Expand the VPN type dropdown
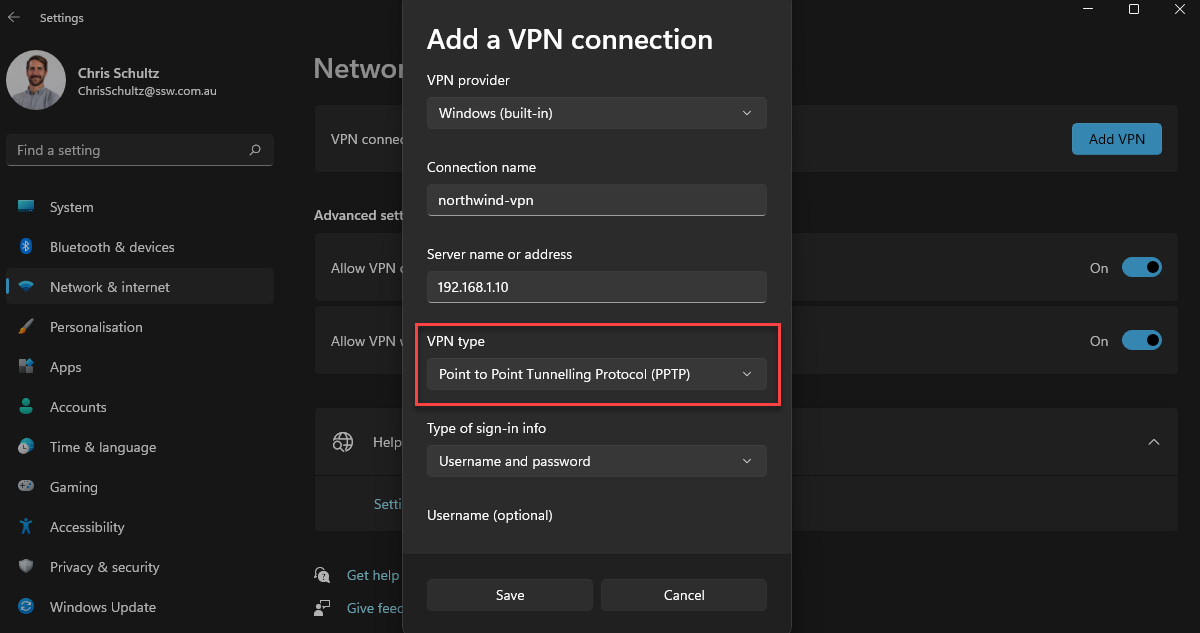Screen dimensions: 1200x633 (x=596, y=375)
